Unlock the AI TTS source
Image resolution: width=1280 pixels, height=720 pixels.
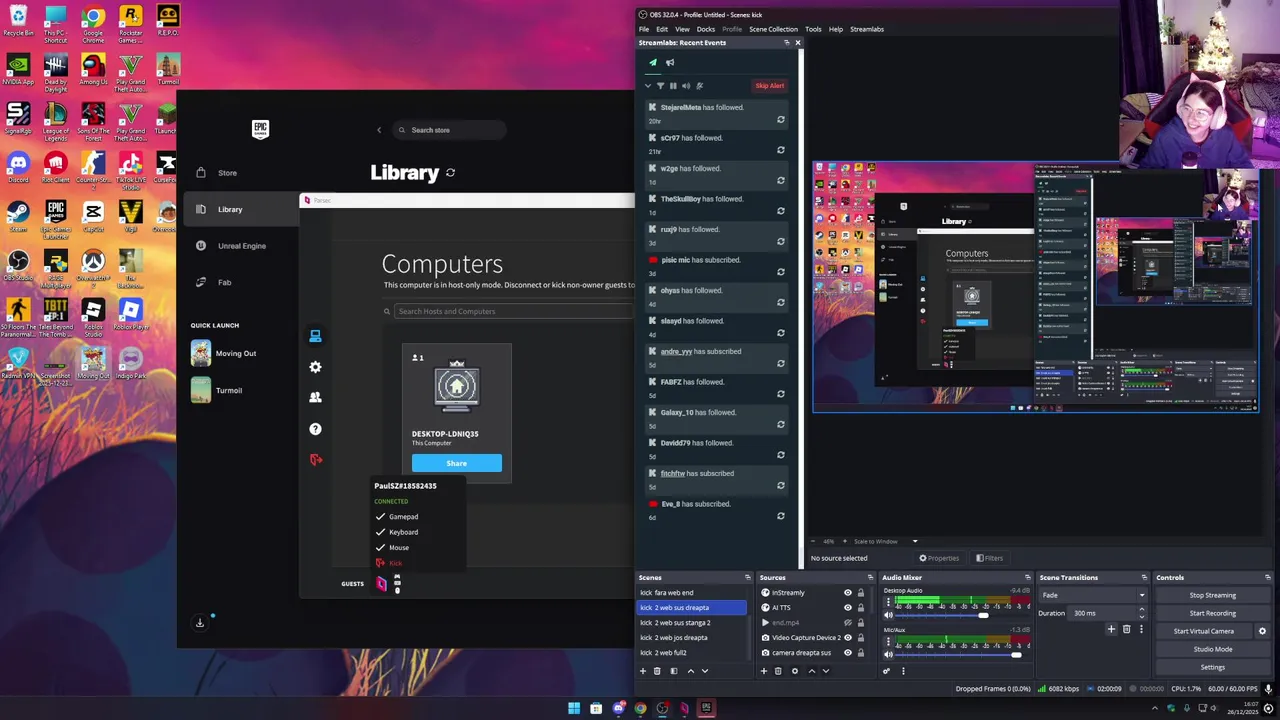pos(860,608)
